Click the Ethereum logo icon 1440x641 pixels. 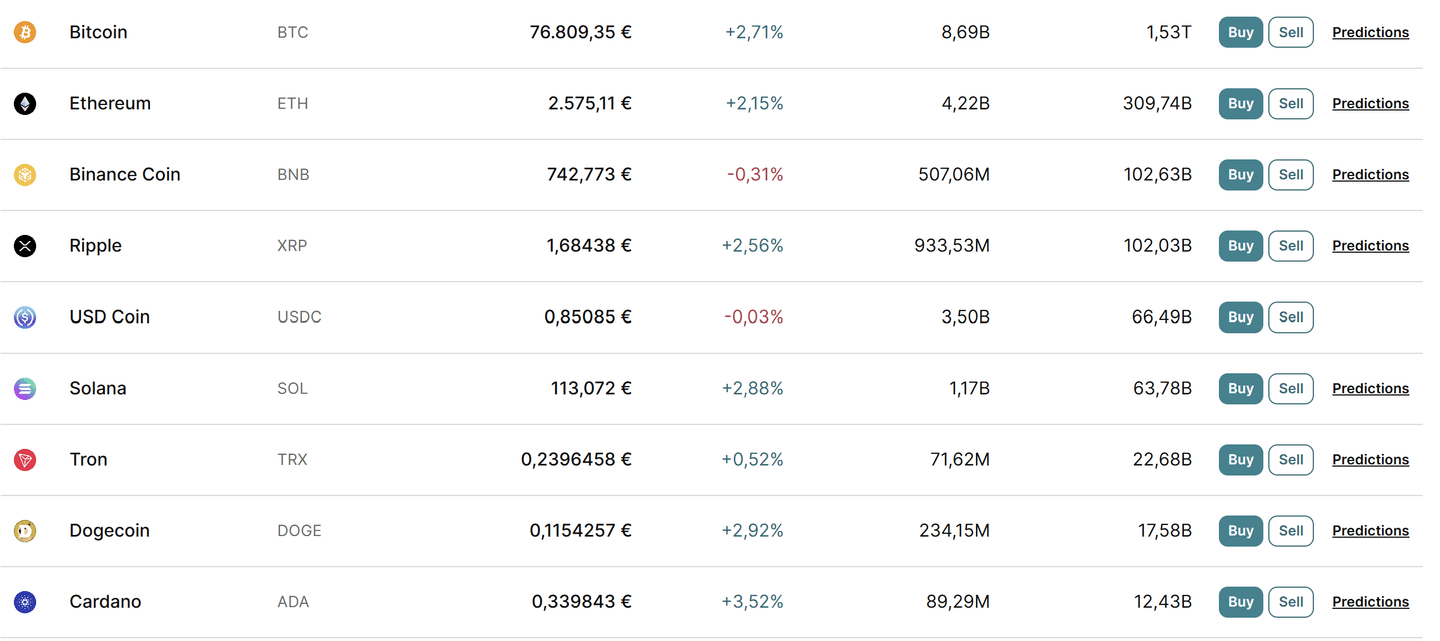(25, 104)
